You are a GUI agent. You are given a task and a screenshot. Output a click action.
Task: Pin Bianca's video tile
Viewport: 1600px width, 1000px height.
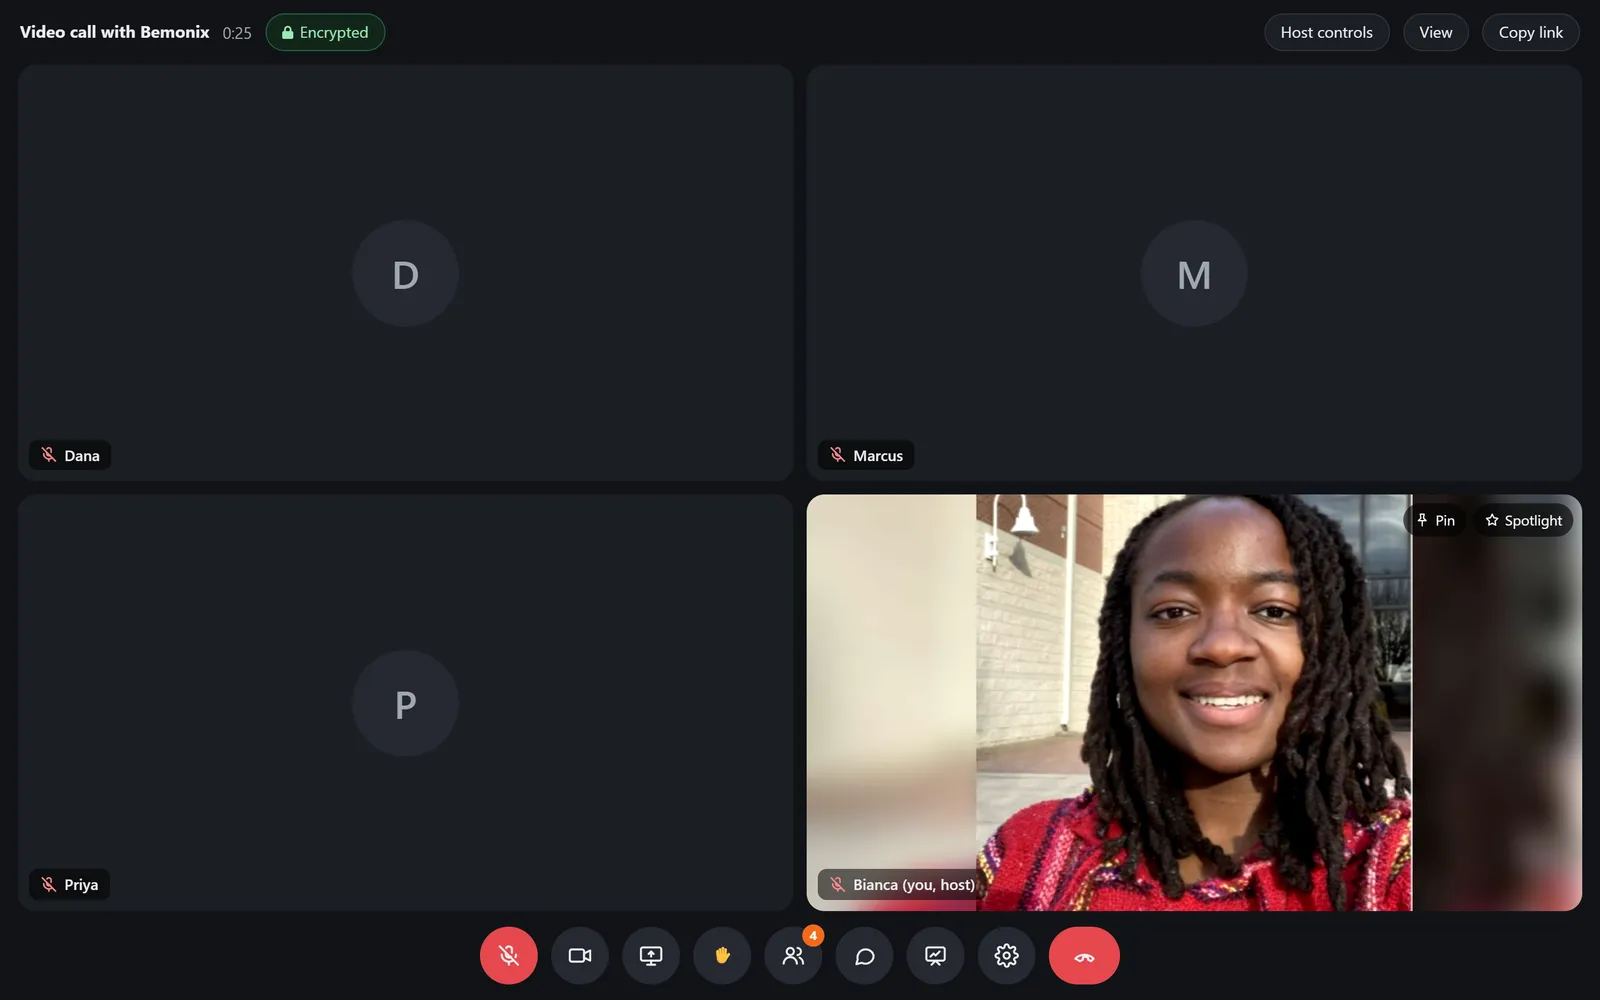coord(1436,520)
